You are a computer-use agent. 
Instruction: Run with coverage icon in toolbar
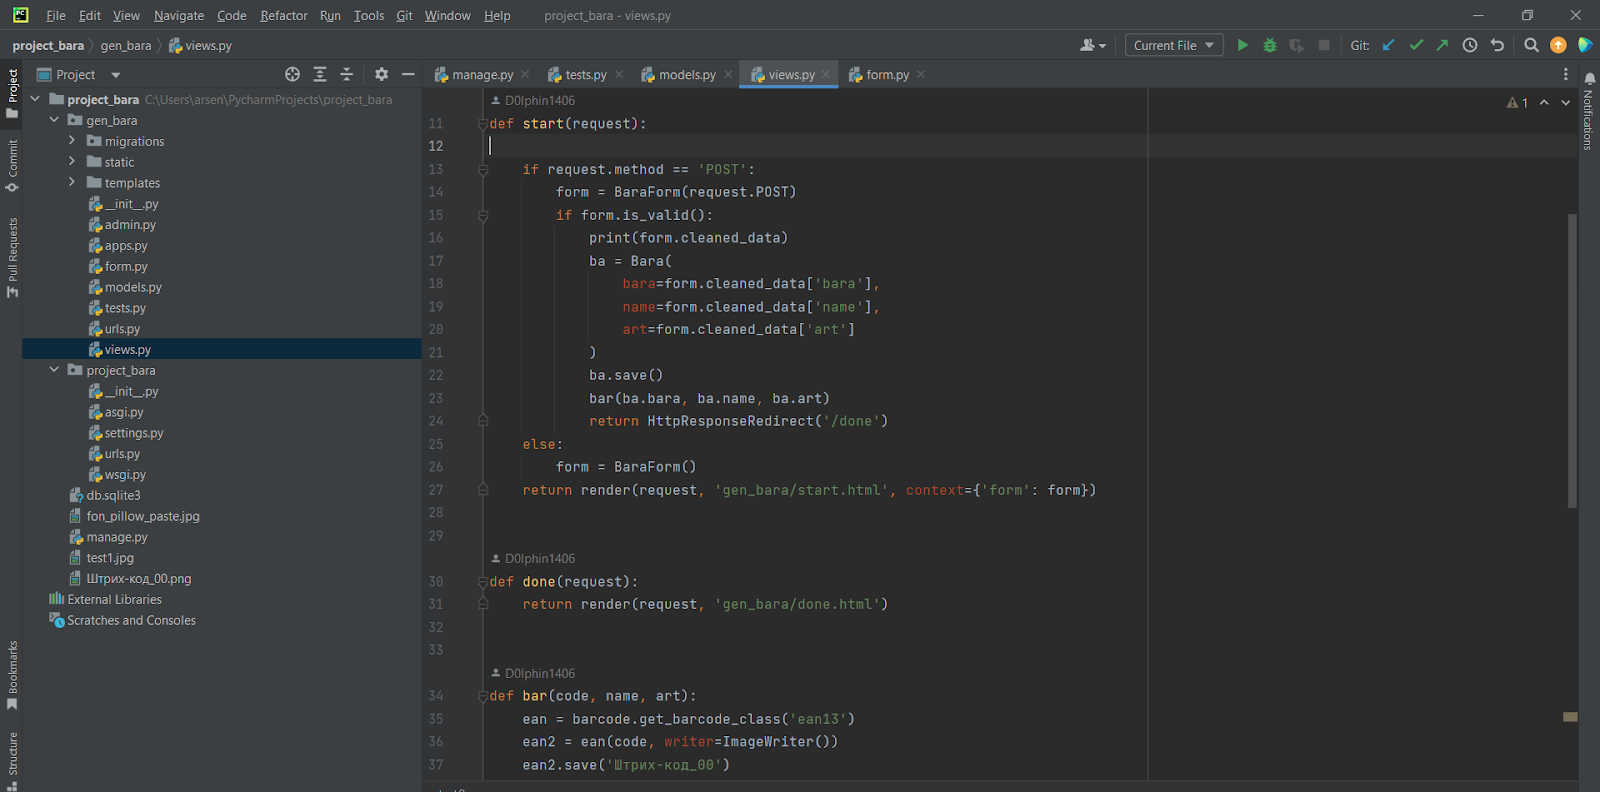1297,45
